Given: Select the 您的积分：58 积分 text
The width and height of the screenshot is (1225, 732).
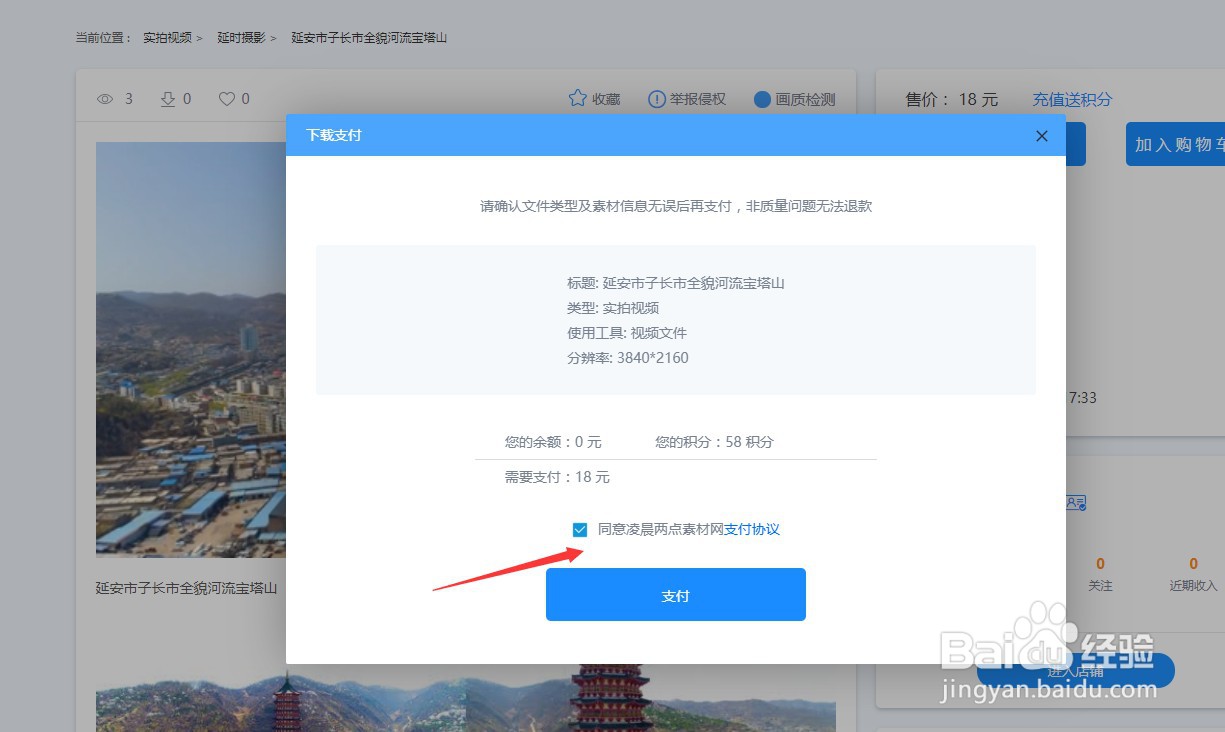Looking at the screenshot, I should click(x=714, y=442).
